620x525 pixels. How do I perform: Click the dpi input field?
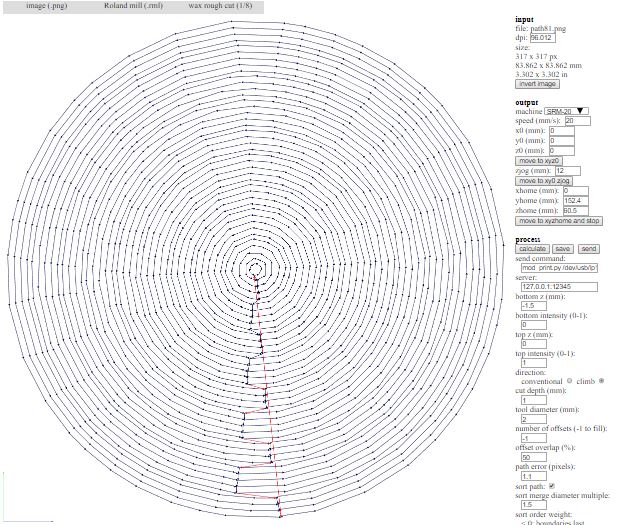point(542,38)
